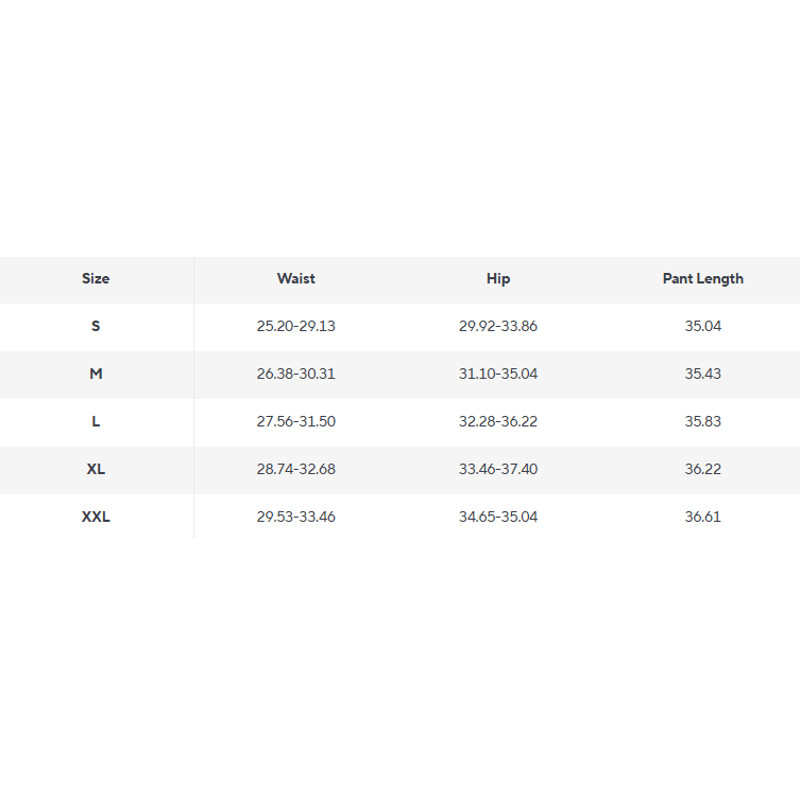Click waist measurement 28.74-32.68
The width and height of the screenshot is (800, 800).
click(296, 469)
